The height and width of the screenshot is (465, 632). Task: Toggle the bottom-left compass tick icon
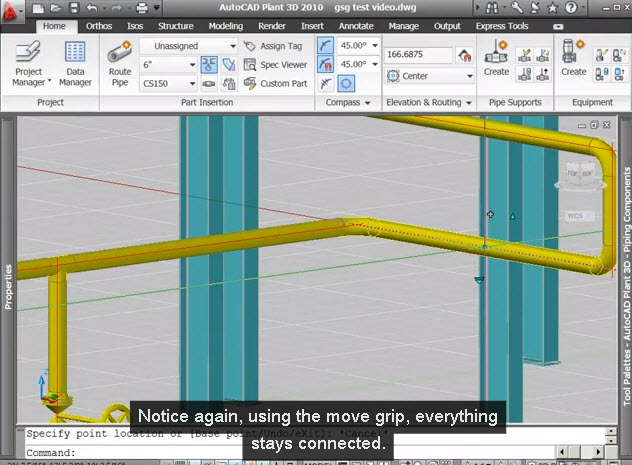point(325,83)
